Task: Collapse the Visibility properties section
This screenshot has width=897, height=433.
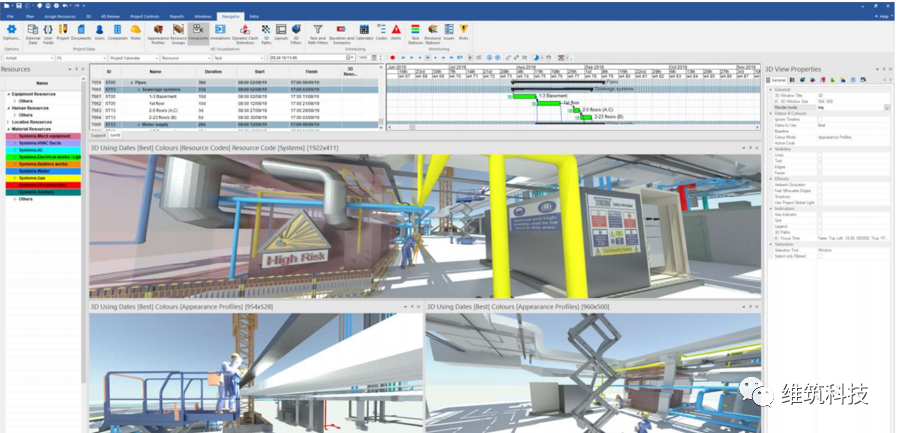Action: click(771, 149)
